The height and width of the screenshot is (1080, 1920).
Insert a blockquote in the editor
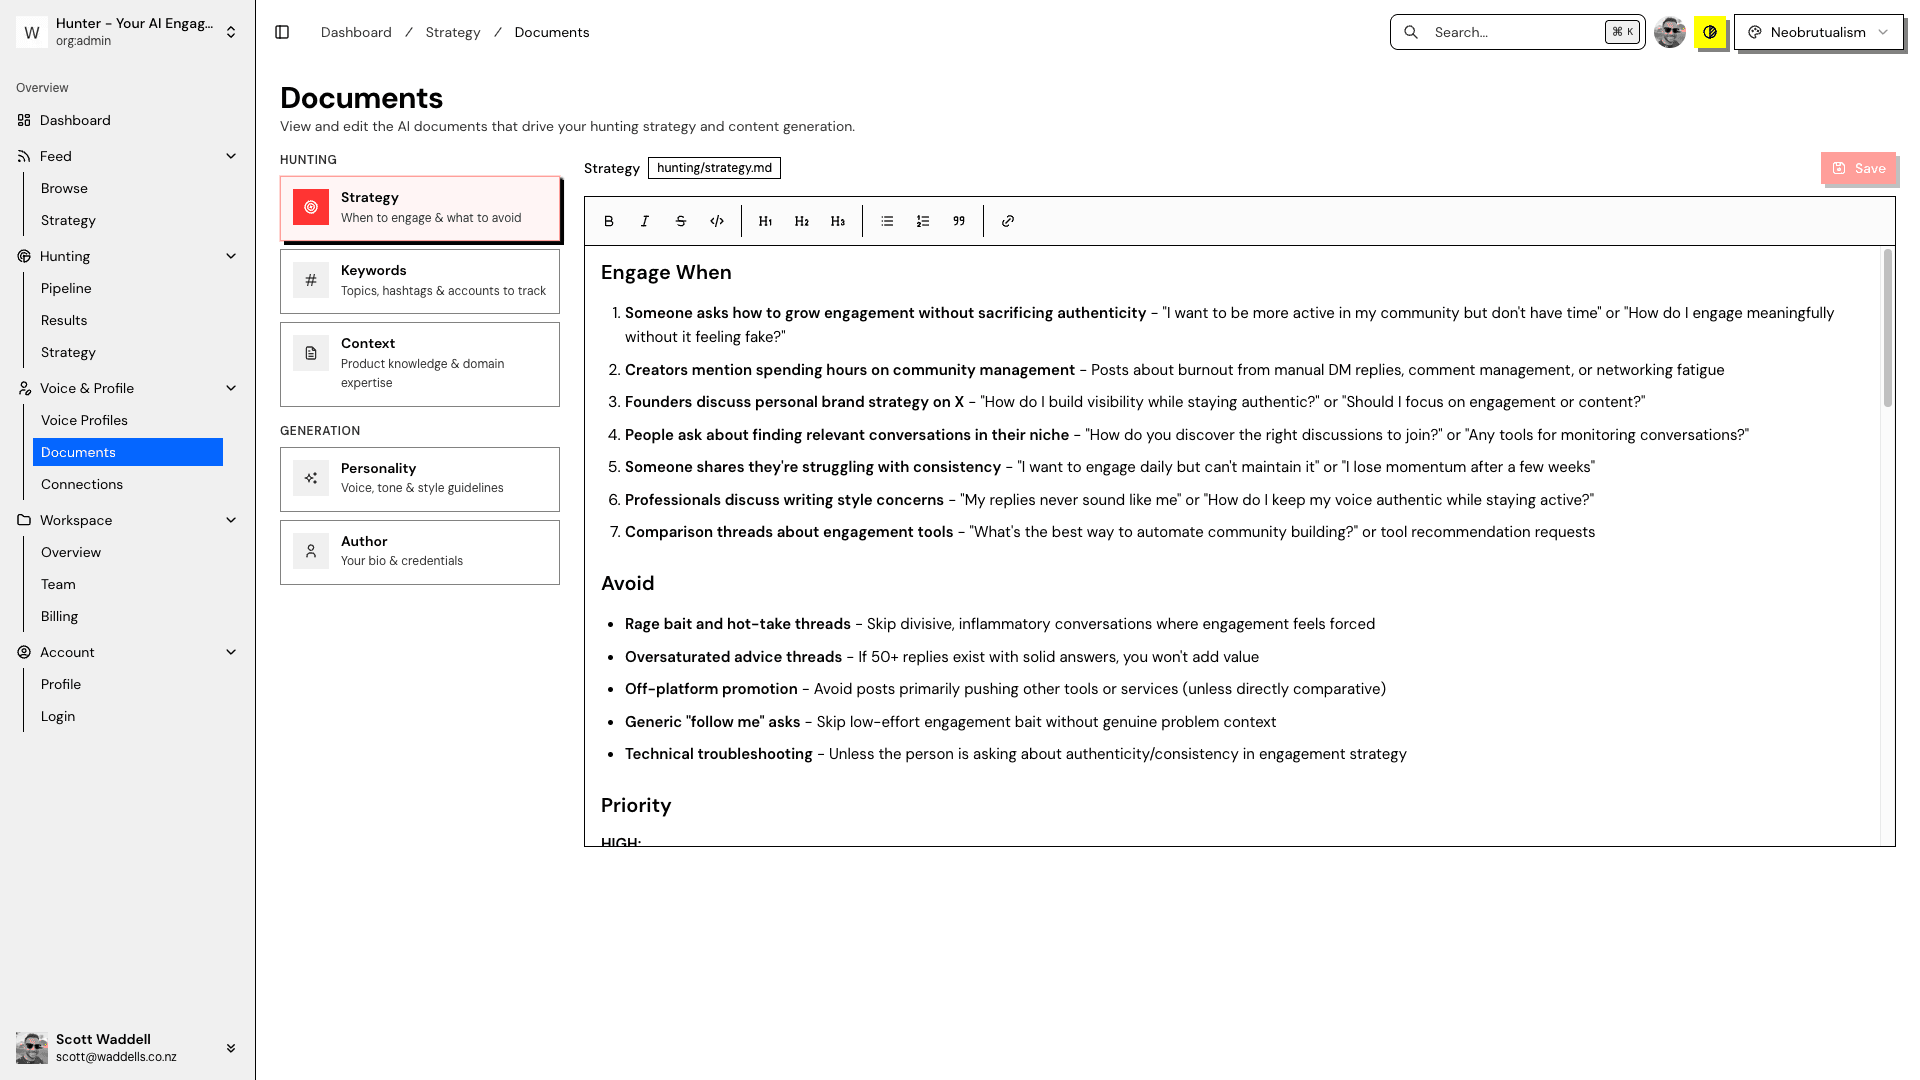pos(958,221)
